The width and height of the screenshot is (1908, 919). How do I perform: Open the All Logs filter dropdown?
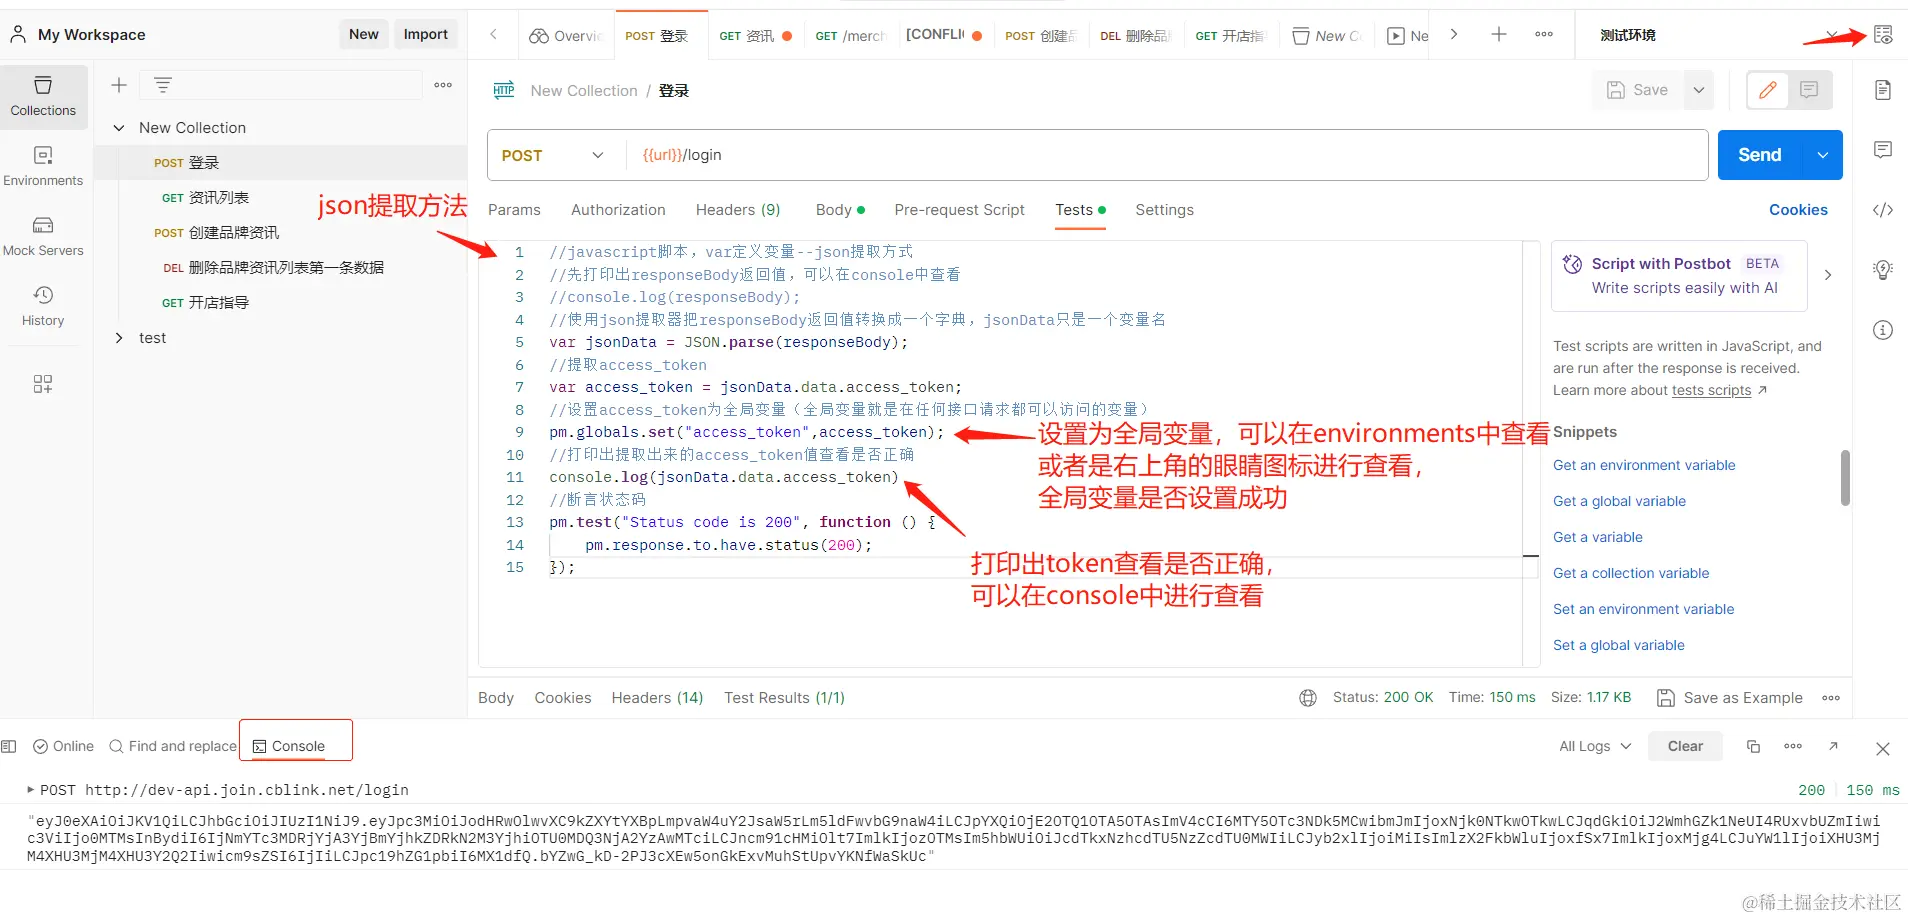[1595, 746]
